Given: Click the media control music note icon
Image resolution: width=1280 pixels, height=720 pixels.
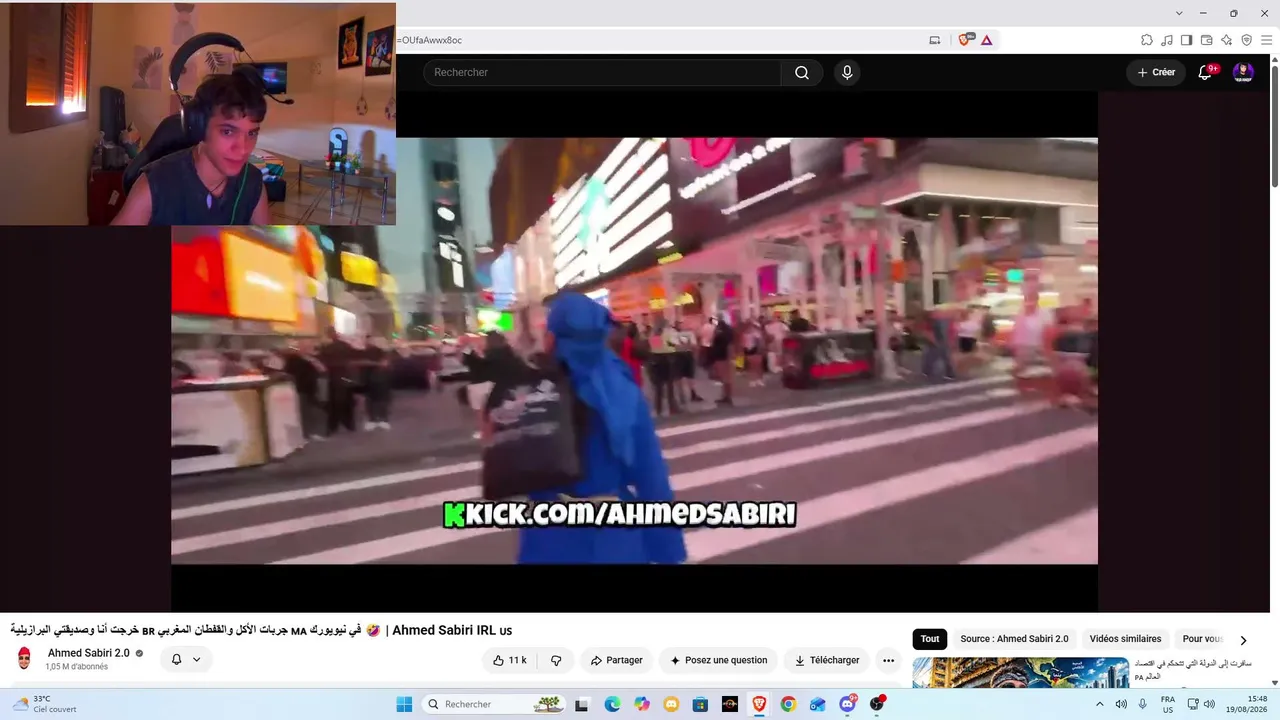Looking at the screenshot, I should [x=1167, y=40].
